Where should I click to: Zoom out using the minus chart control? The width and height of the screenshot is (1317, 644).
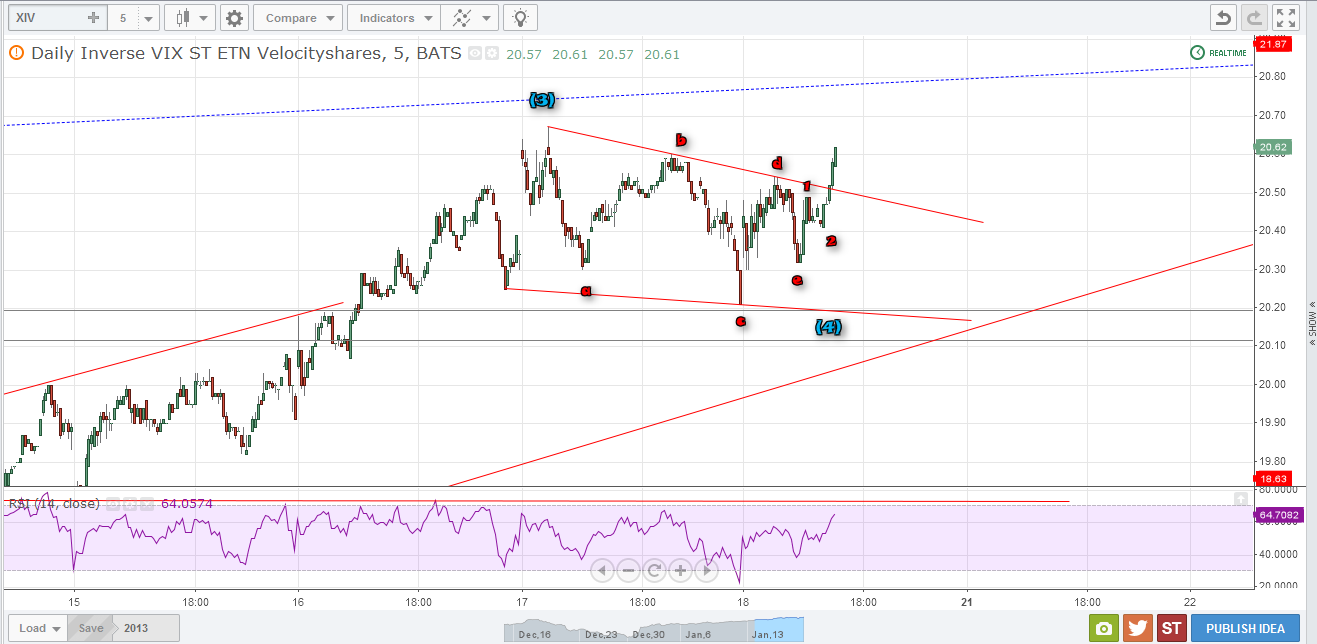click(x=629, y=571)
